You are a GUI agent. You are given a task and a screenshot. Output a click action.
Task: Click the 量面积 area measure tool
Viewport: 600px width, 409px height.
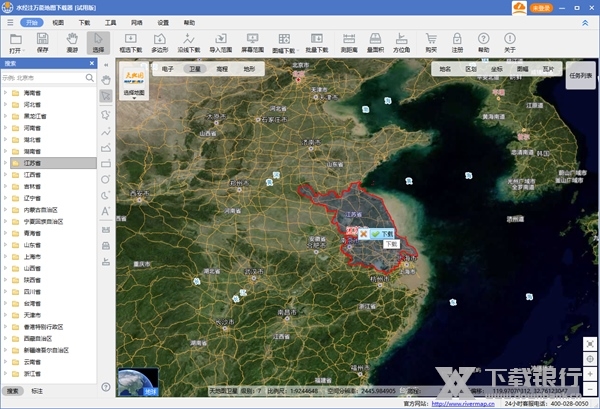[375, 41]
